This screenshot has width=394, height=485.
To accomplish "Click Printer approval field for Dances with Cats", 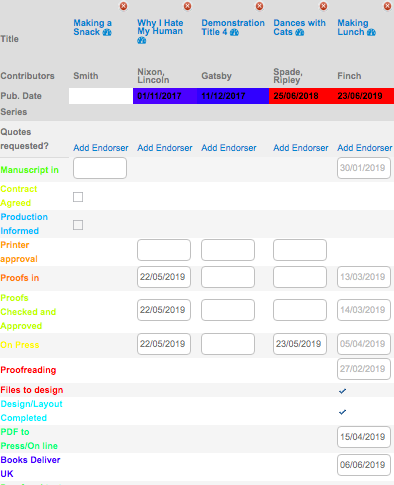I will click(300, 250).
